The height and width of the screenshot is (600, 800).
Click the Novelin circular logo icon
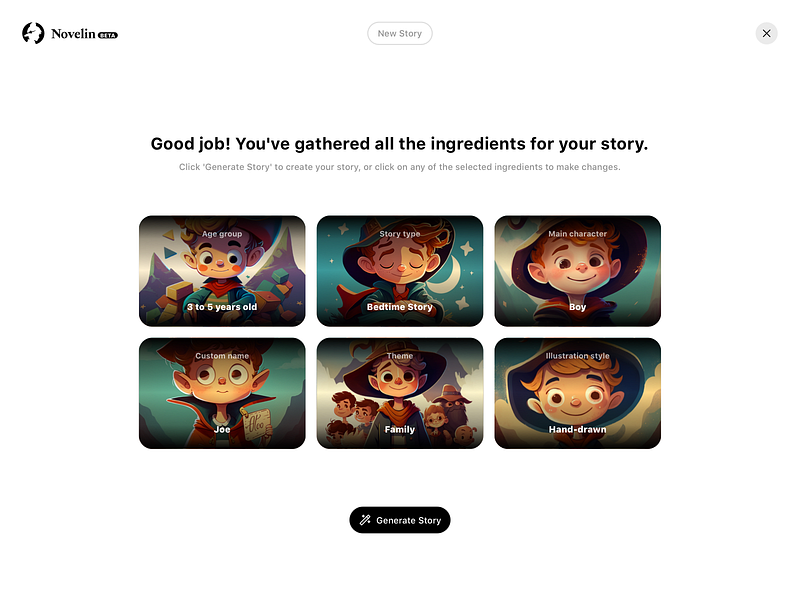(x=33, y=34)
